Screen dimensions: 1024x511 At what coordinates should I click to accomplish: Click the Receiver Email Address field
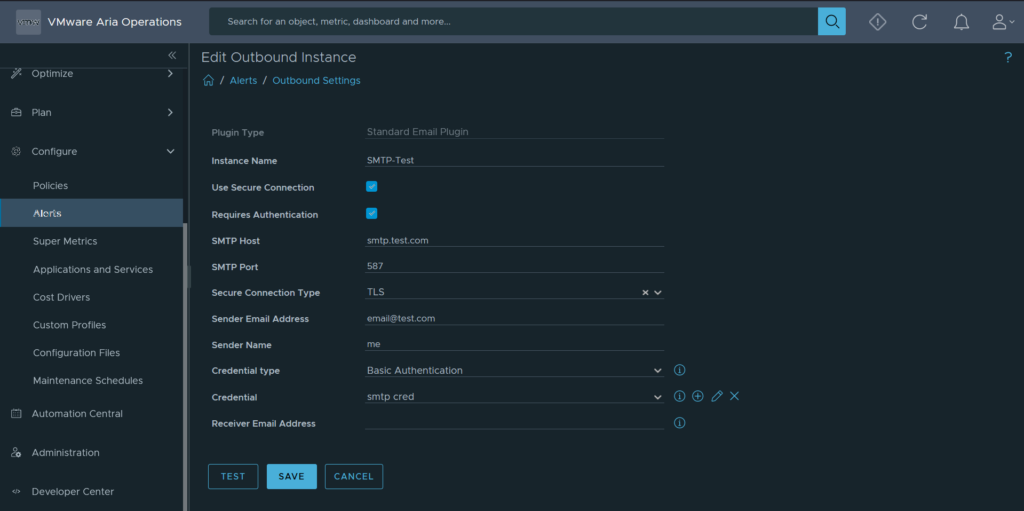(515, 423)
